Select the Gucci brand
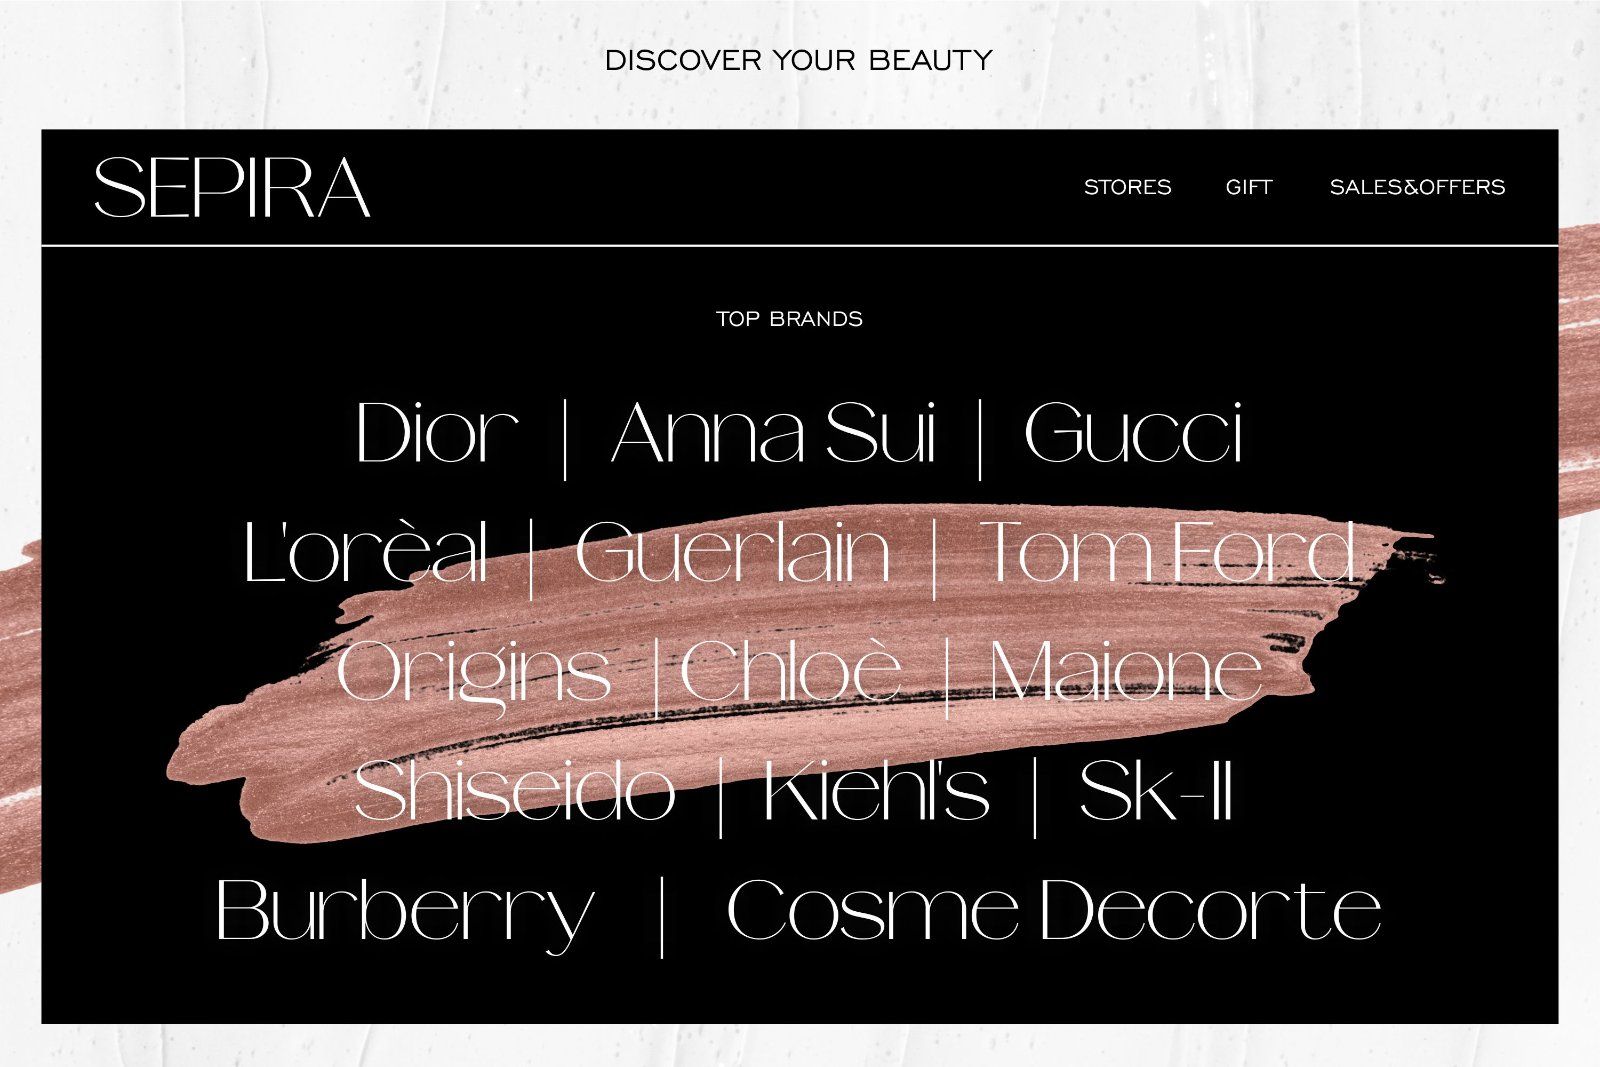Viewport: 1600px width, 1067px height. click(x=1134, y=433)
